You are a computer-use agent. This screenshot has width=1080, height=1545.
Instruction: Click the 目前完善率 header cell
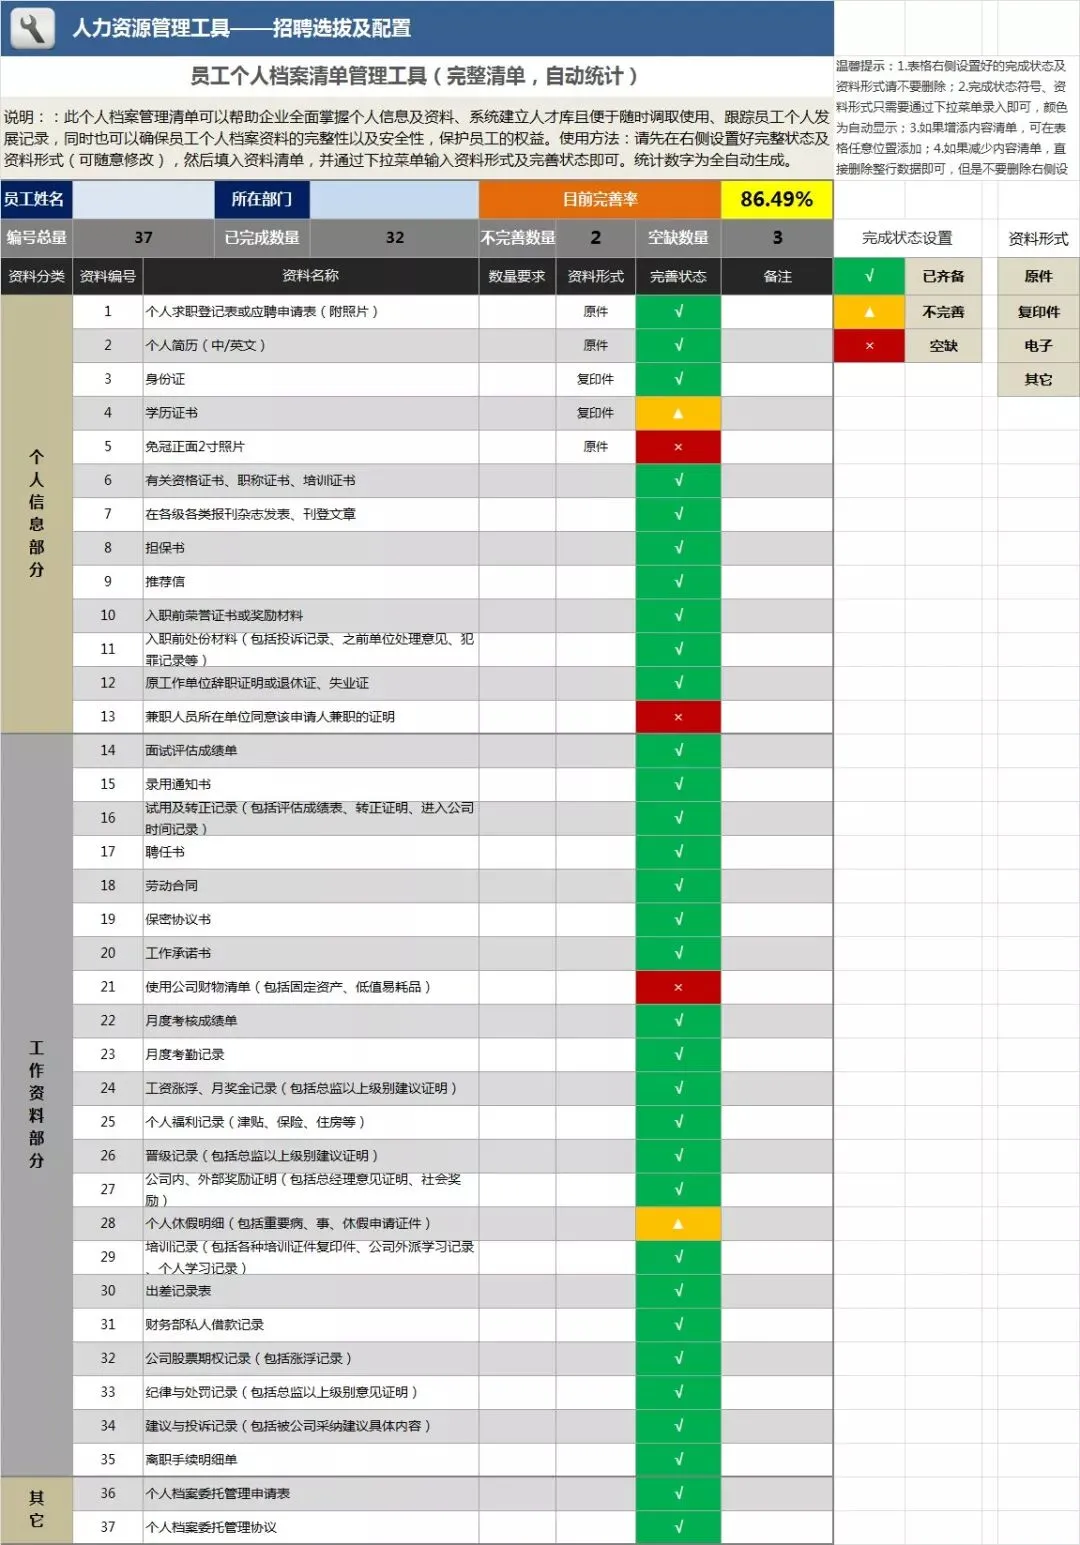pyautogui.click(x=600, y=199)
